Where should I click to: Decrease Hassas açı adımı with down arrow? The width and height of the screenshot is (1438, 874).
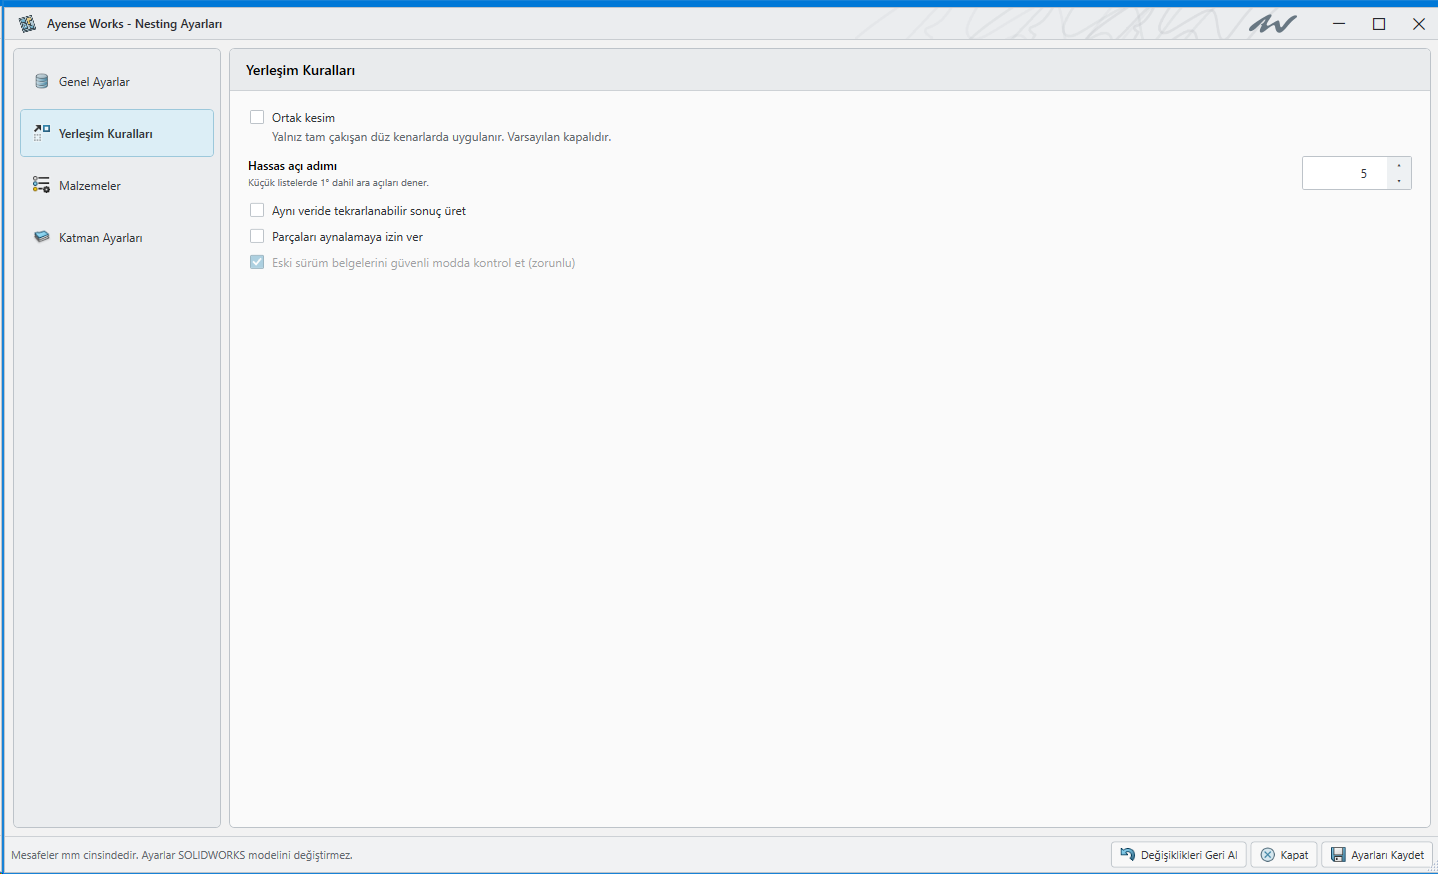[x=1399, y=181]
